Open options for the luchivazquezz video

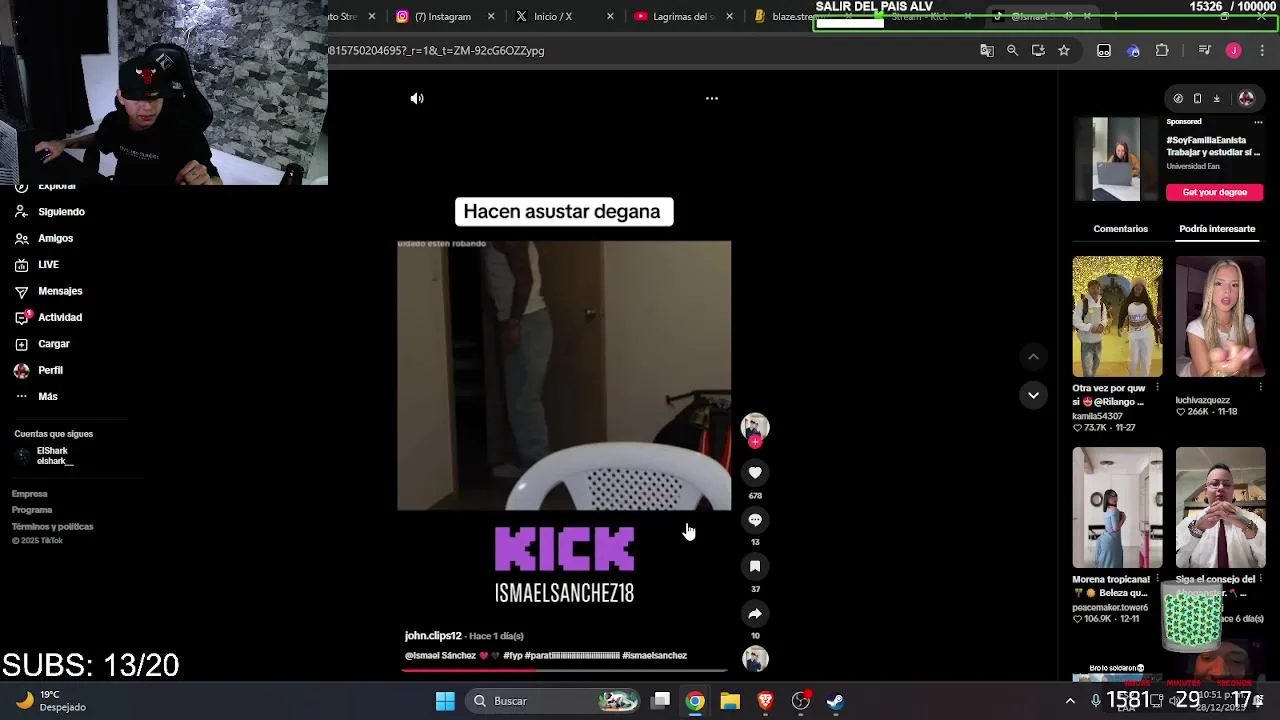pyautogui.click(x=1261, y=387)
